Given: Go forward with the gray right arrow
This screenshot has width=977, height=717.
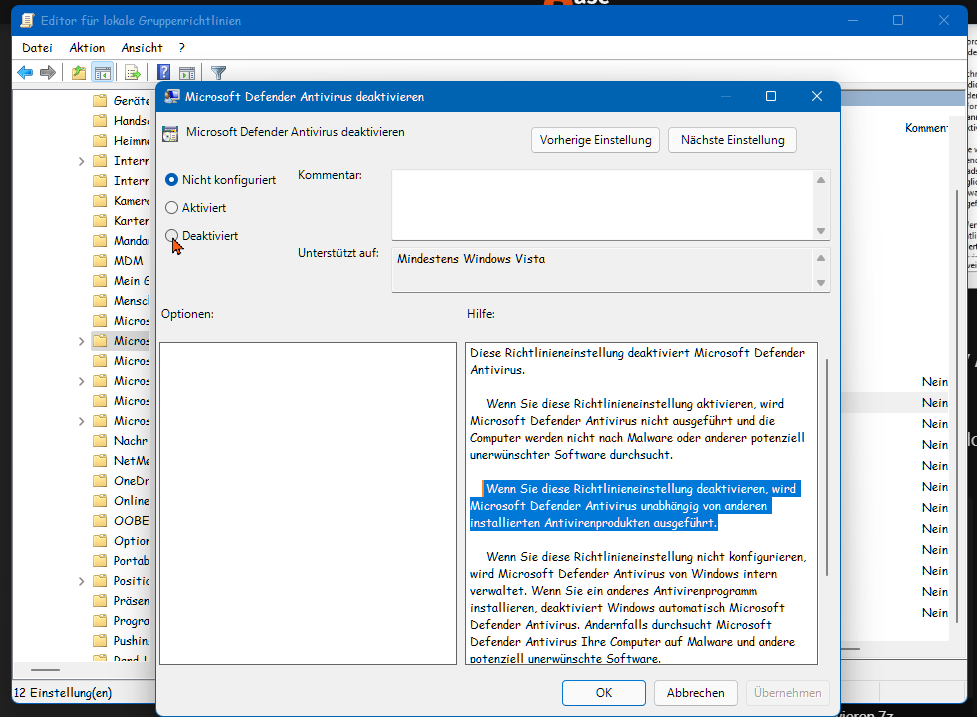Looking at the screenshot, I should pyautogui.click(x=48, y=73).
